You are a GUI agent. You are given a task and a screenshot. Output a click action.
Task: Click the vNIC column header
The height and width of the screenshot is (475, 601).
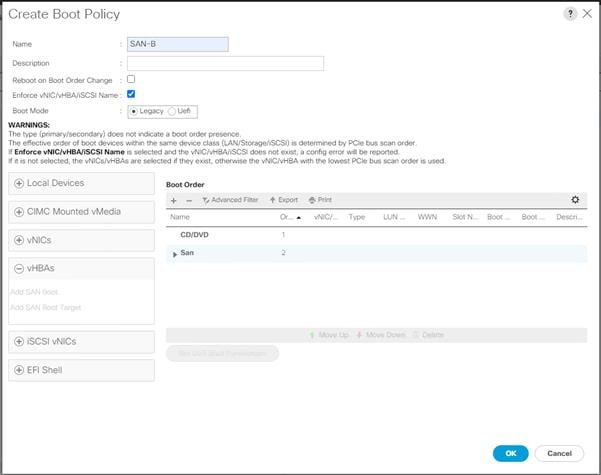(326, 217)
